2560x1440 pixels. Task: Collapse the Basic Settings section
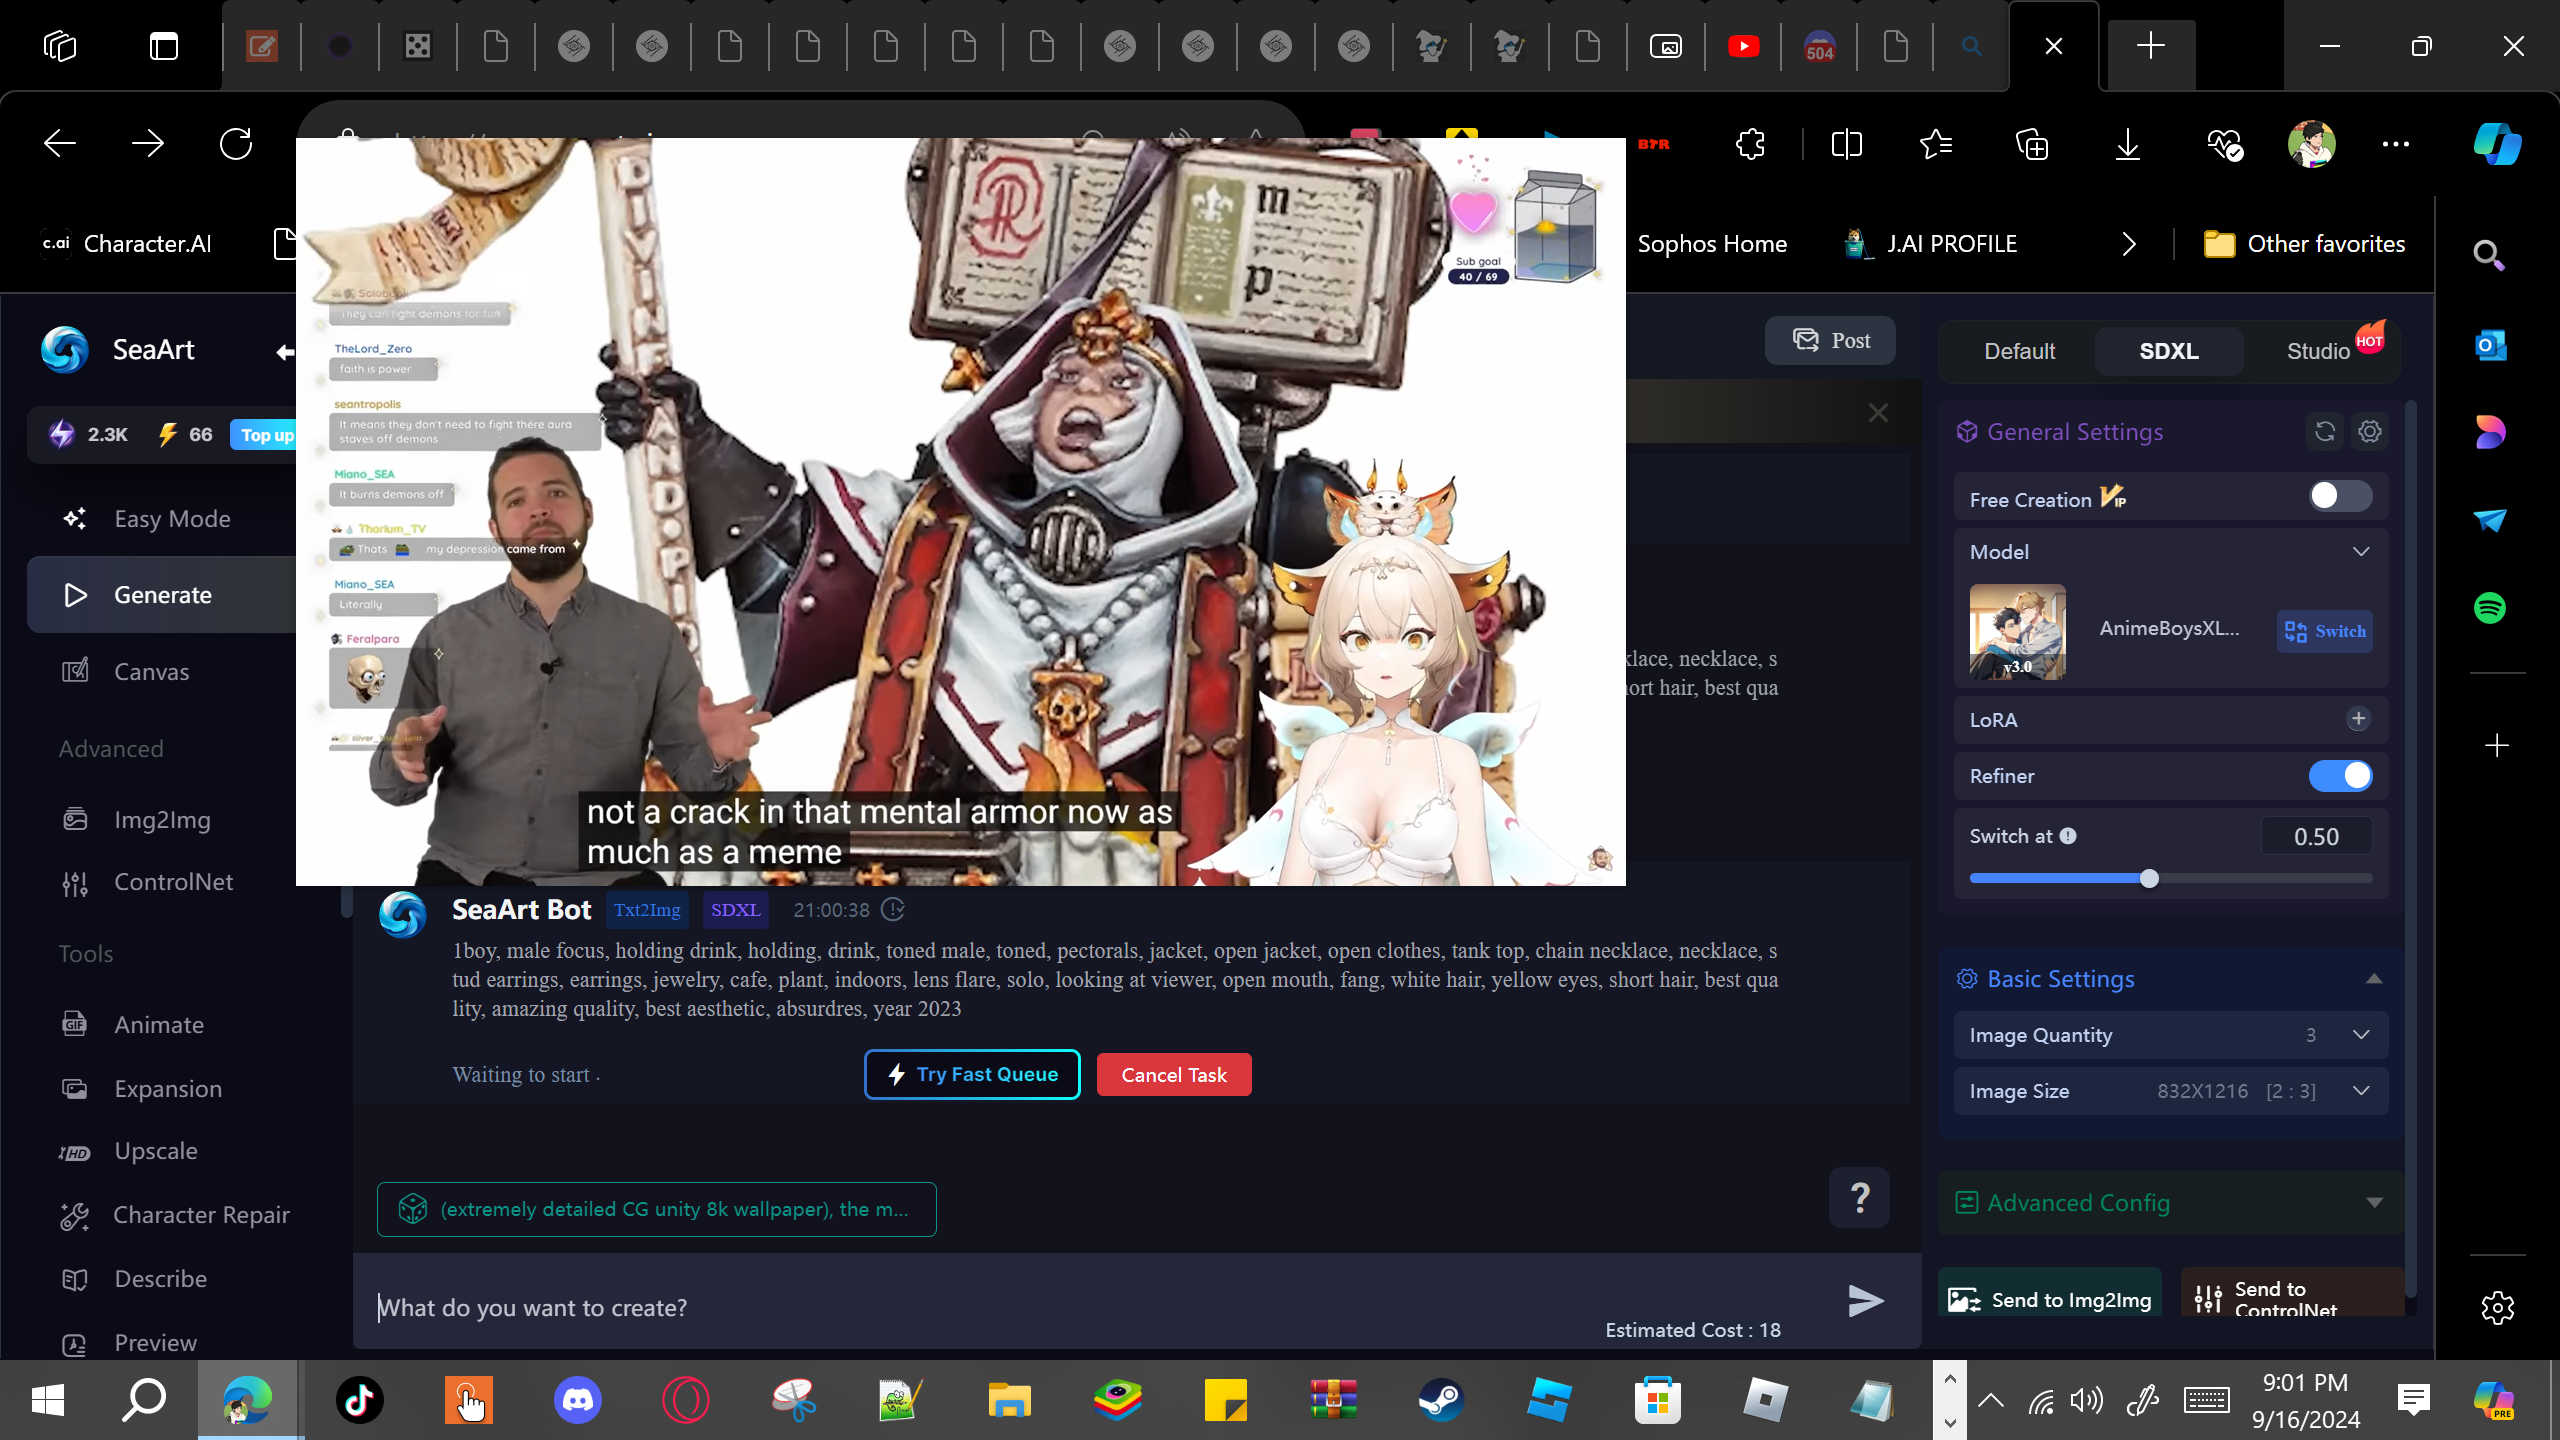coord(2374,979)
